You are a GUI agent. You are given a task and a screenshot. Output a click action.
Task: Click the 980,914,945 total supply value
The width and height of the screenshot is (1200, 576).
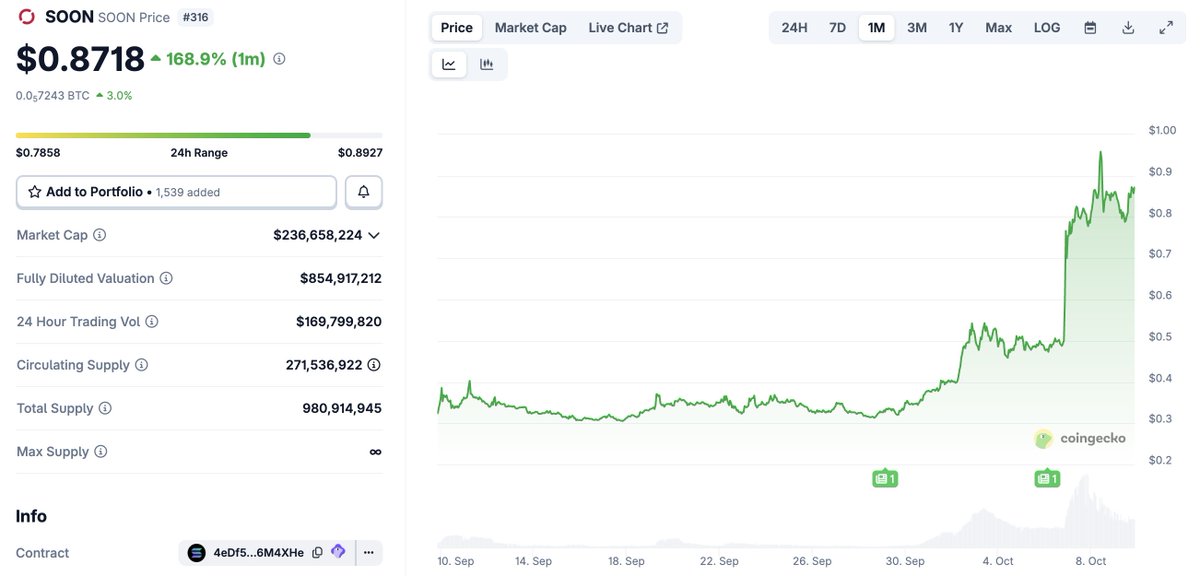(x=342, y=408)
